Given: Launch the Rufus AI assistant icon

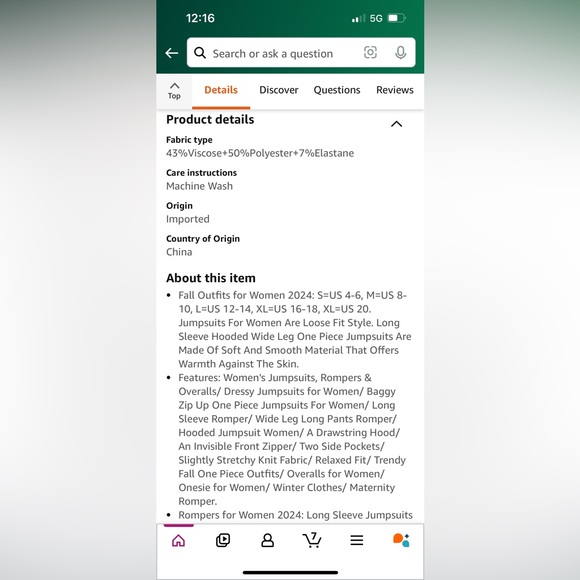Looking at the screenshot, I should (401, 540).
